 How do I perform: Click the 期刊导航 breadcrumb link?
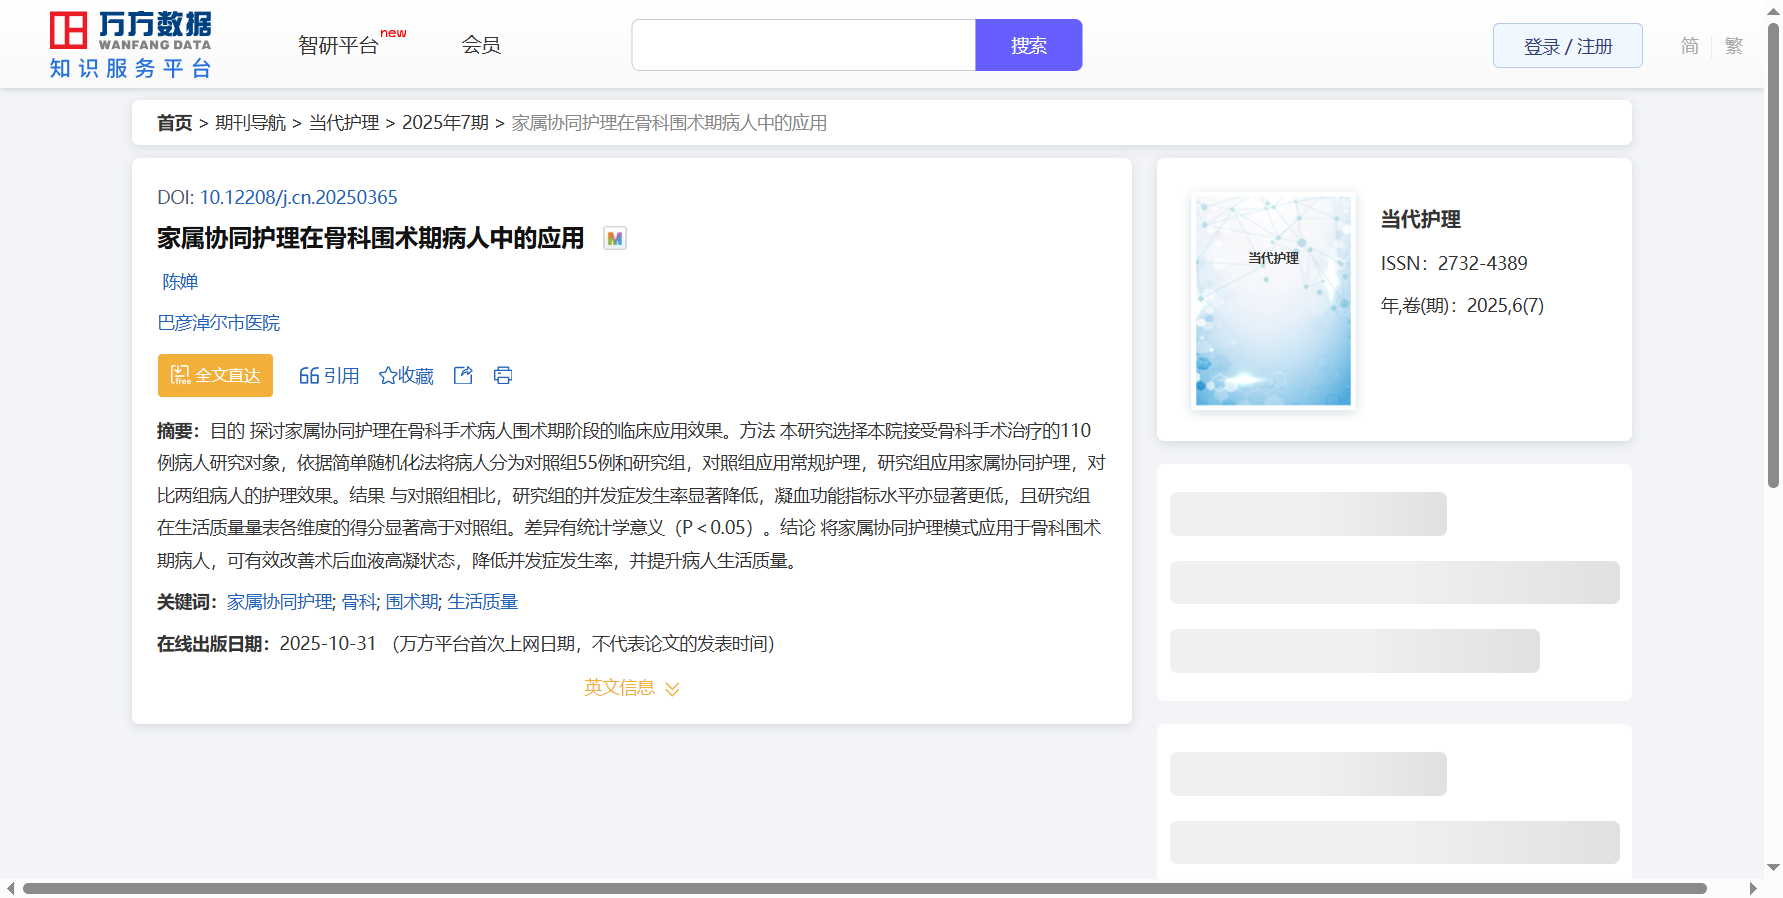tap(250, 123)
